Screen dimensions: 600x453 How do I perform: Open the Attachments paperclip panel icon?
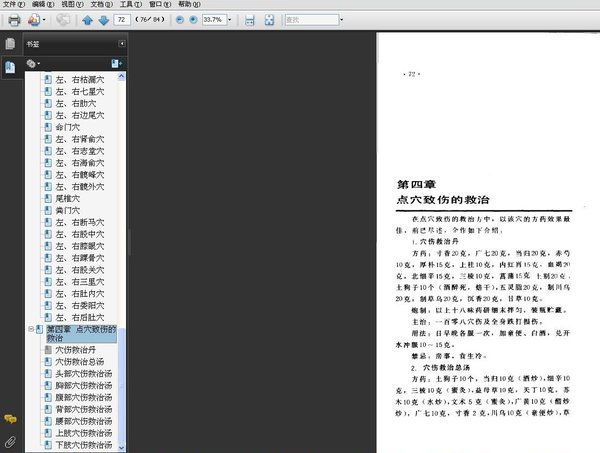point(10,442)
